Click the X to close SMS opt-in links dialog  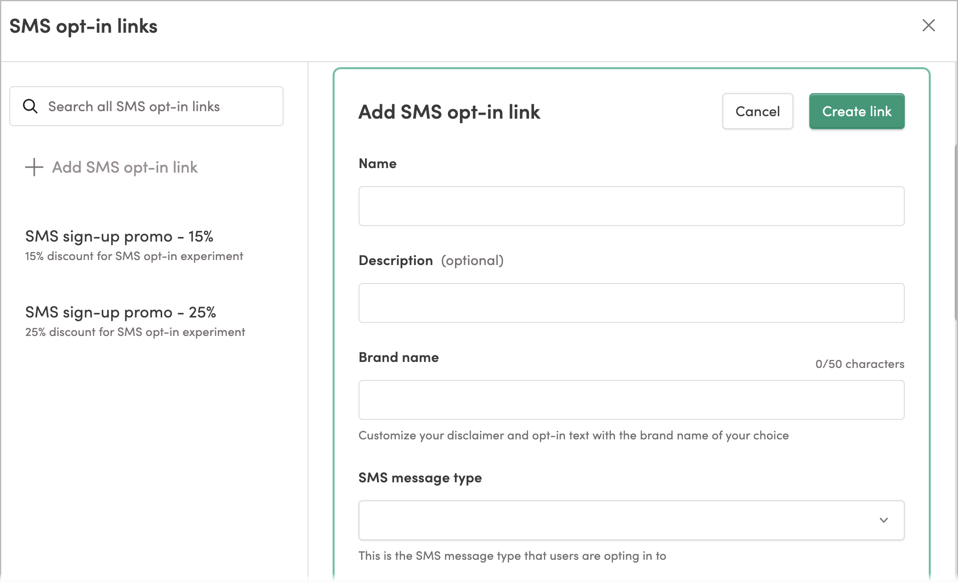928,25
